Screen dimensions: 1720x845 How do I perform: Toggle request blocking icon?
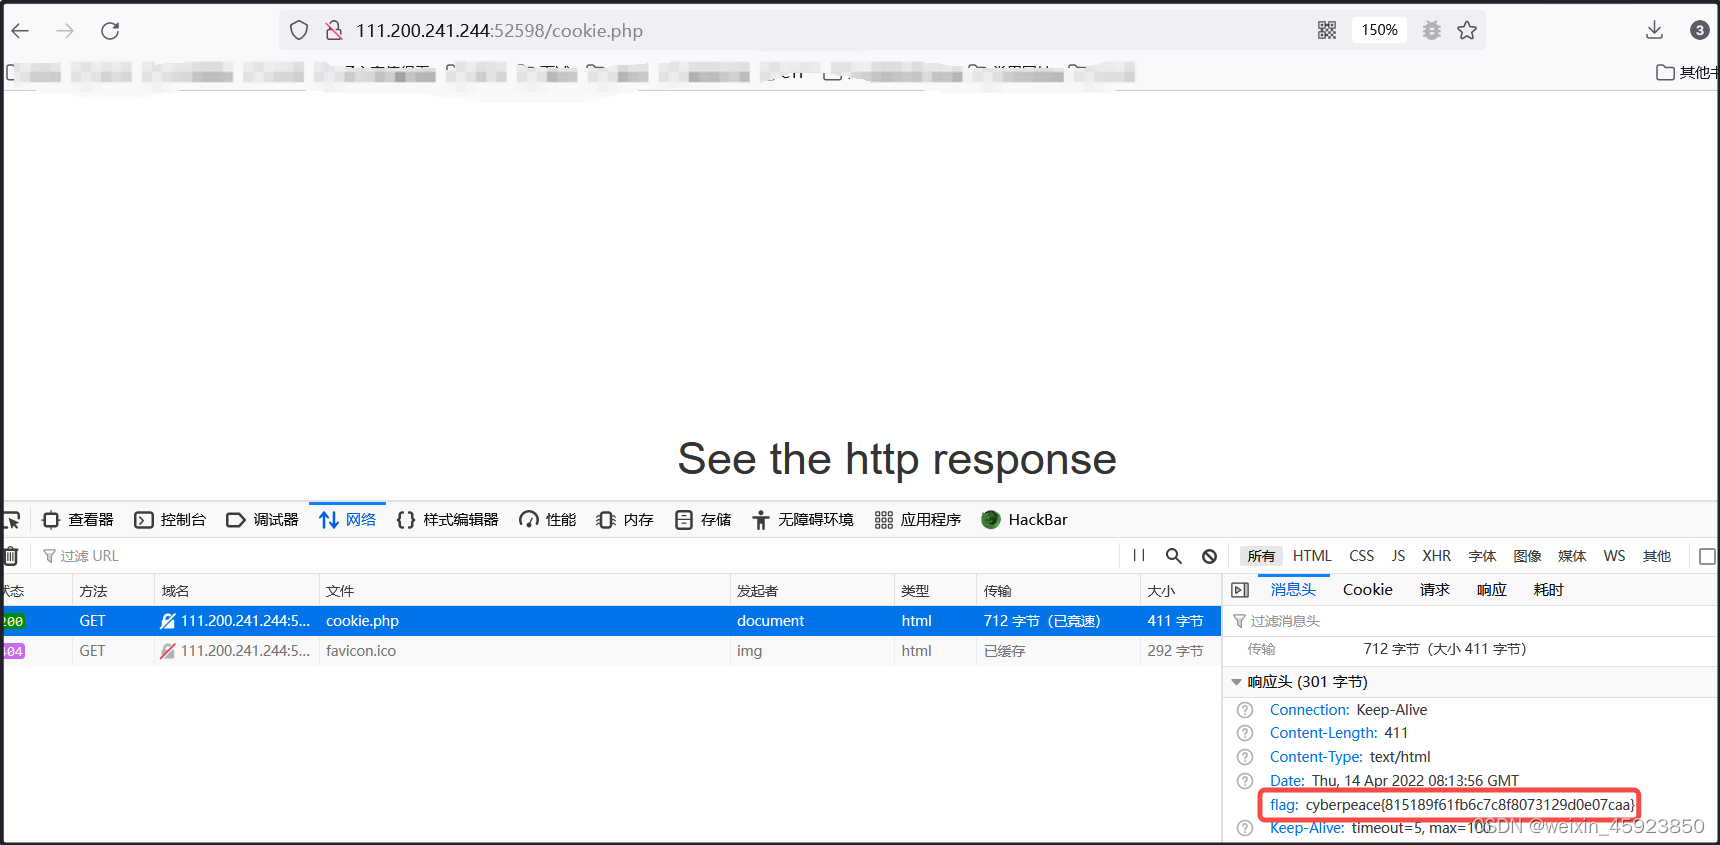1209,556
